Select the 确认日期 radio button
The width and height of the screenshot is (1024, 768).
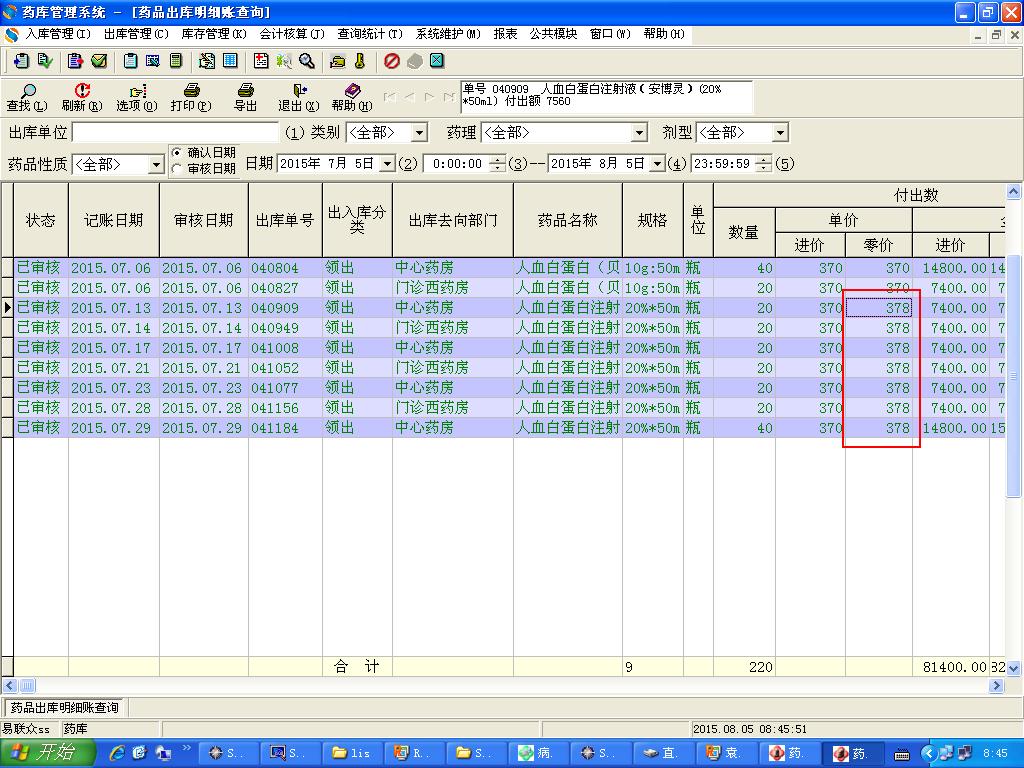pos(177,153)
